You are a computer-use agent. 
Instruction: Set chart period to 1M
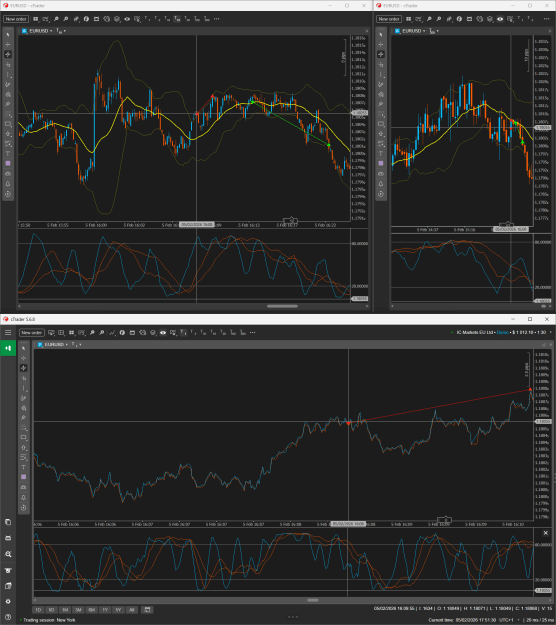coord(65,610)
